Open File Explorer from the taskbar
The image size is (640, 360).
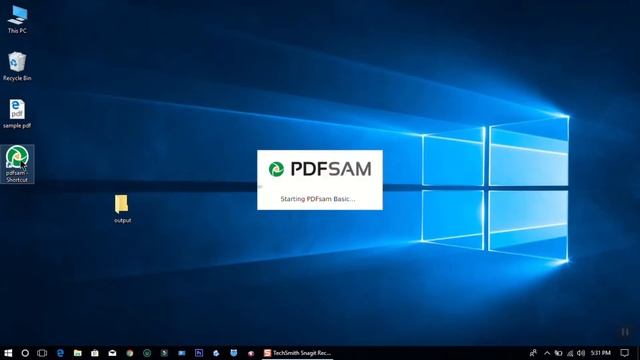point(78,353)
